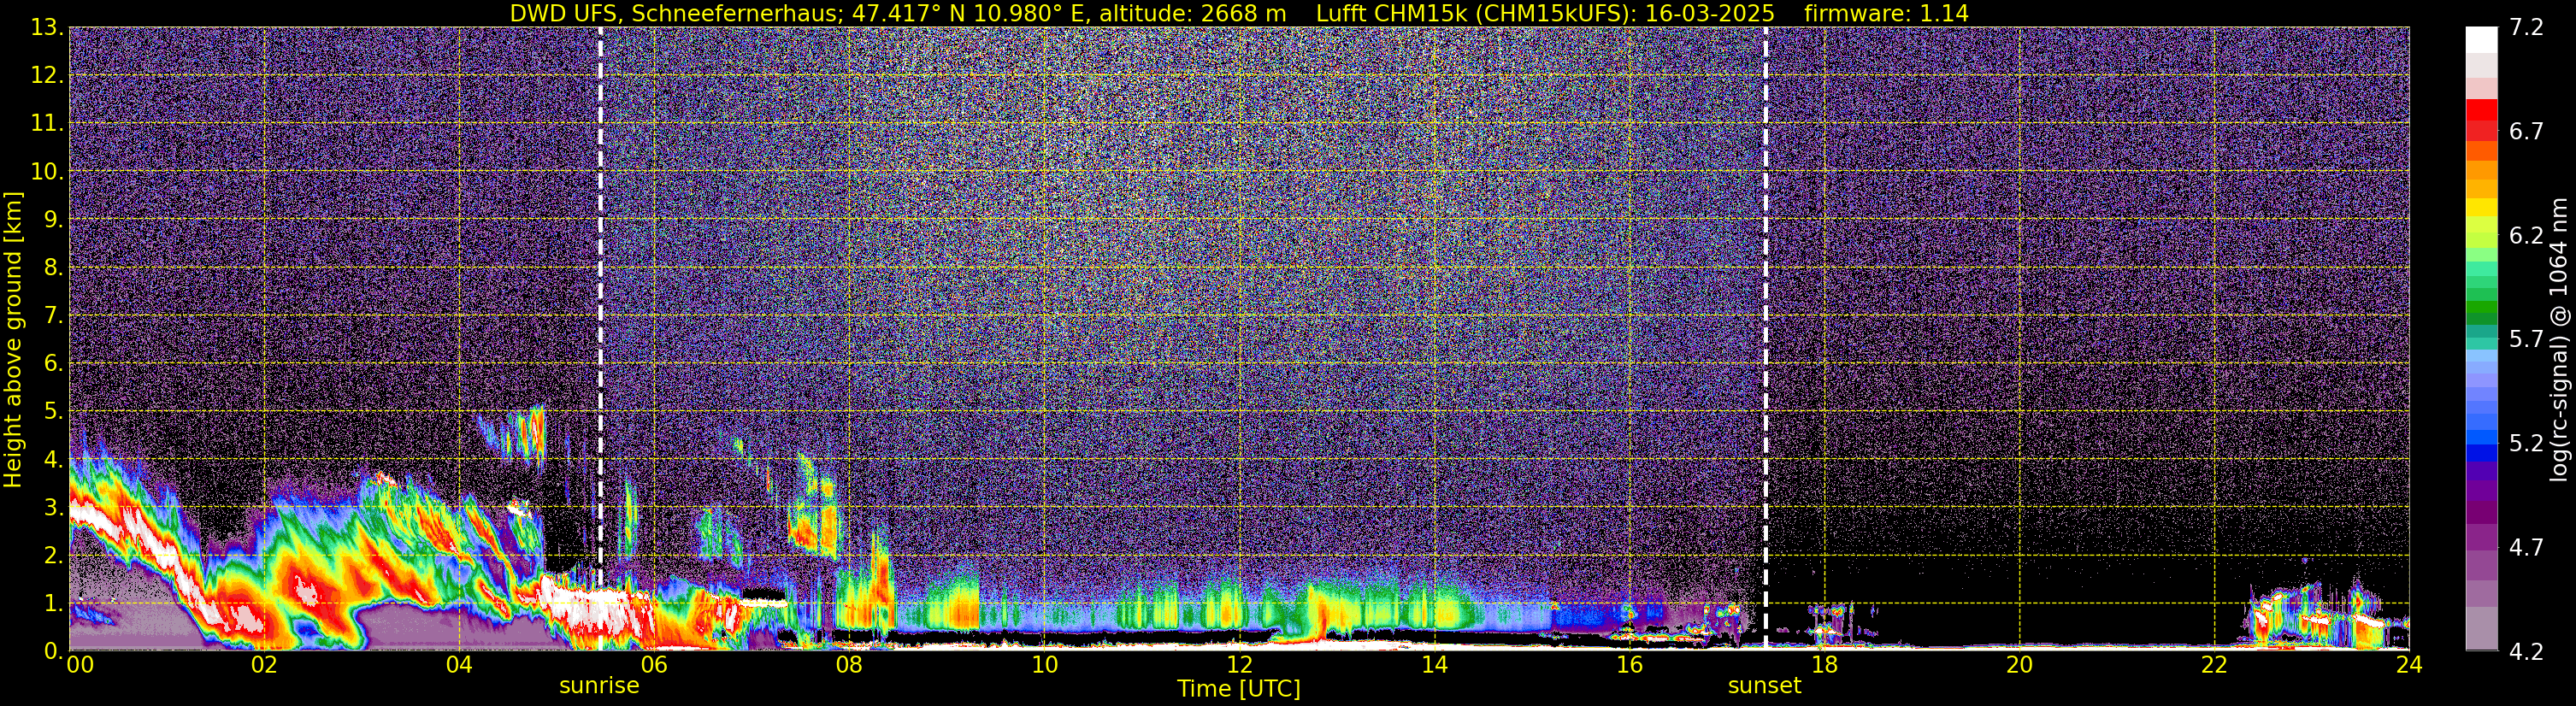
Task: Click the time axis tick label 16
Action: pos(1629,665)
